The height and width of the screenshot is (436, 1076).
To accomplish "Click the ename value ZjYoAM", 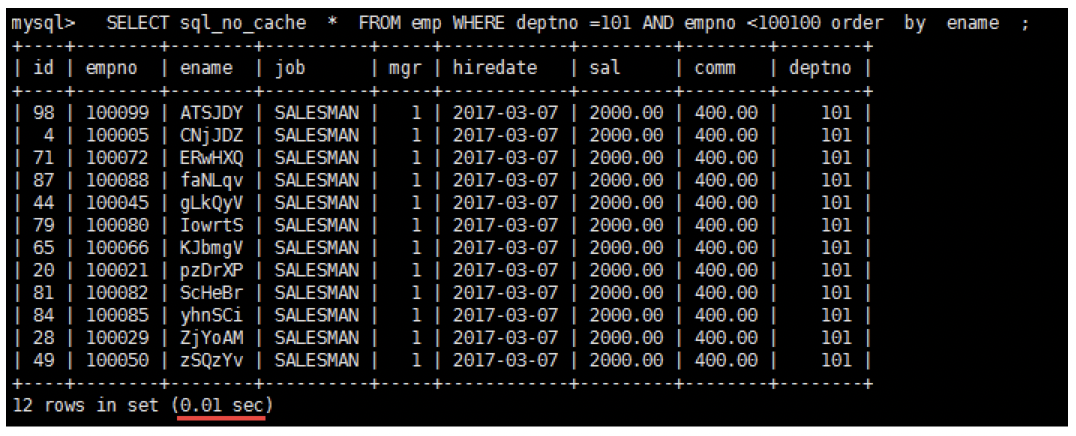I will pyautogui.click(x=211, y=339).
